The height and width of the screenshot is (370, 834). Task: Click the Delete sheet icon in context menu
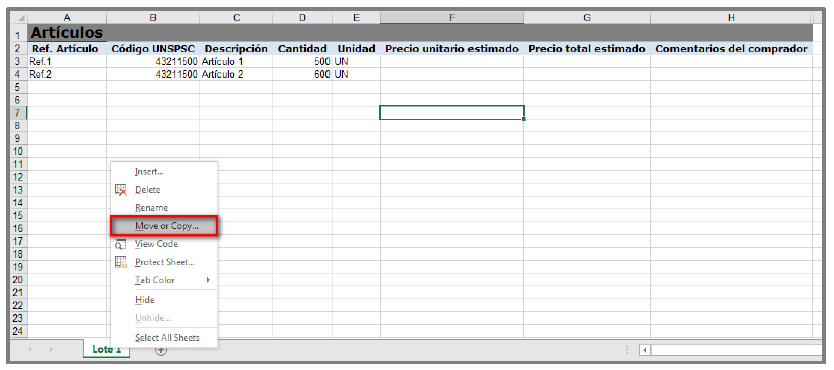pyautogui.click(x=121, y=190)
